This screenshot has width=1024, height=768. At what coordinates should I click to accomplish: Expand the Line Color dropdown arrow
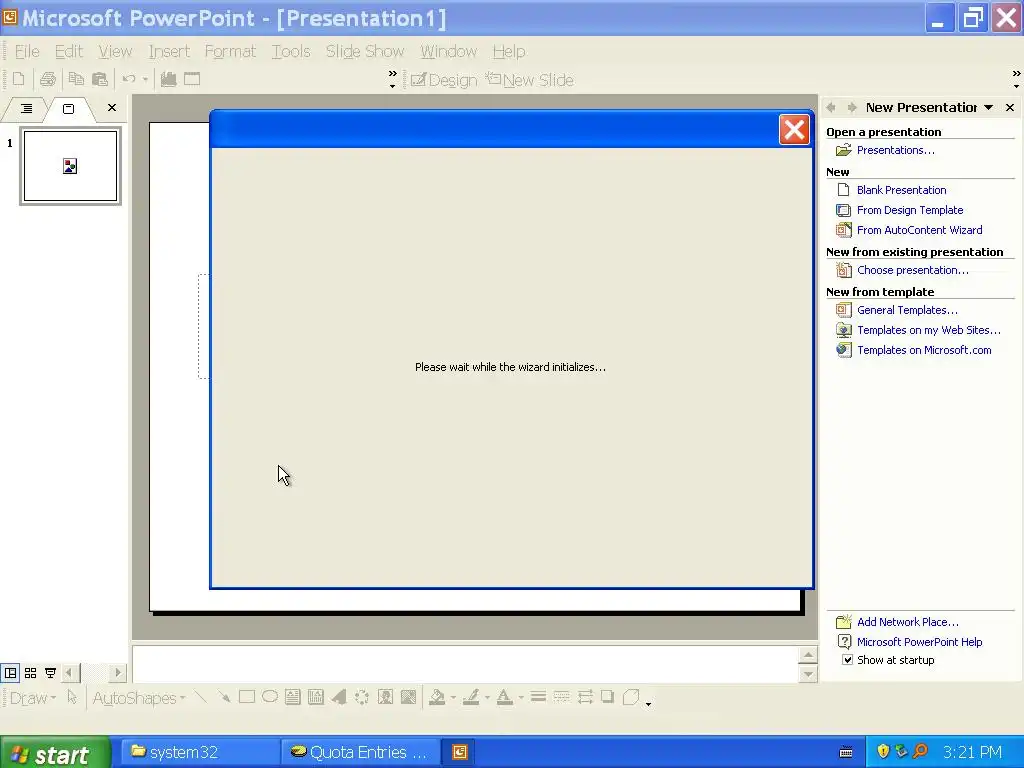(x=487, y=698)
